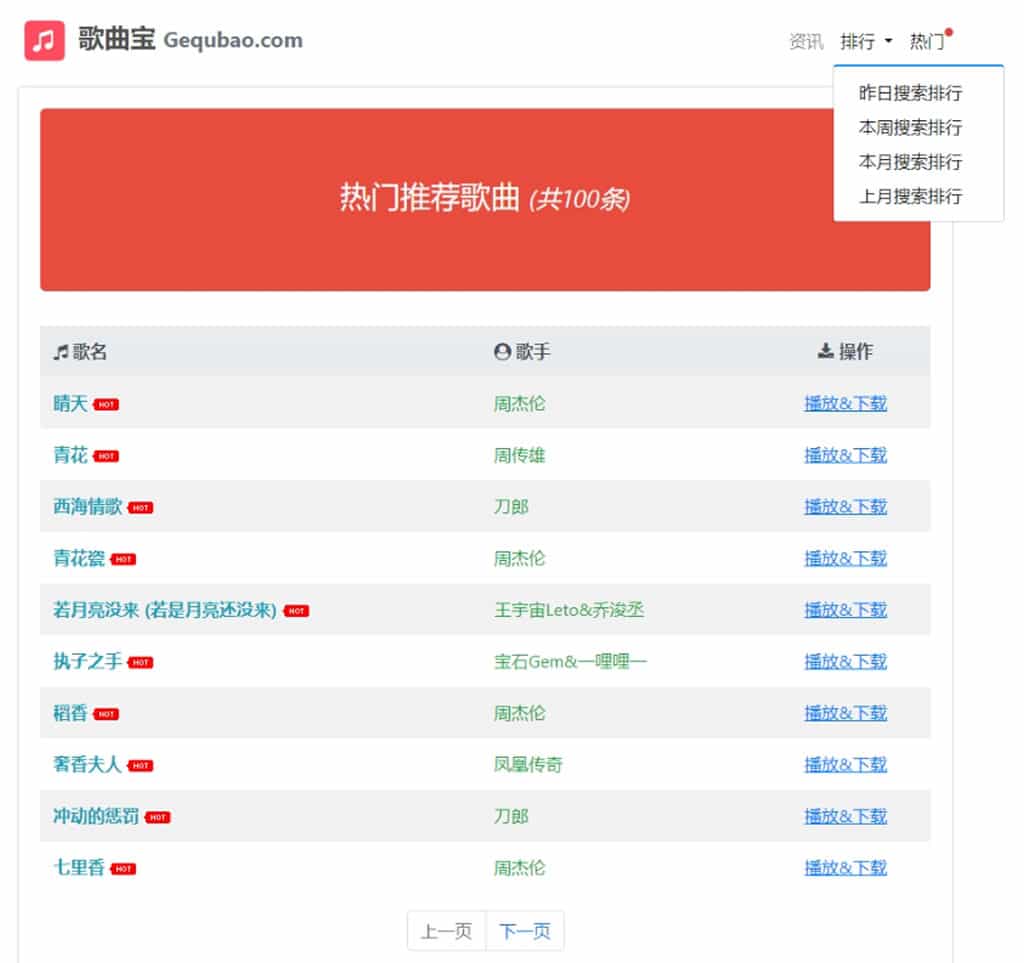Open the song 冲动的惩罚
The height and width of the screenshot is (963, 1024).
(96, 816)
